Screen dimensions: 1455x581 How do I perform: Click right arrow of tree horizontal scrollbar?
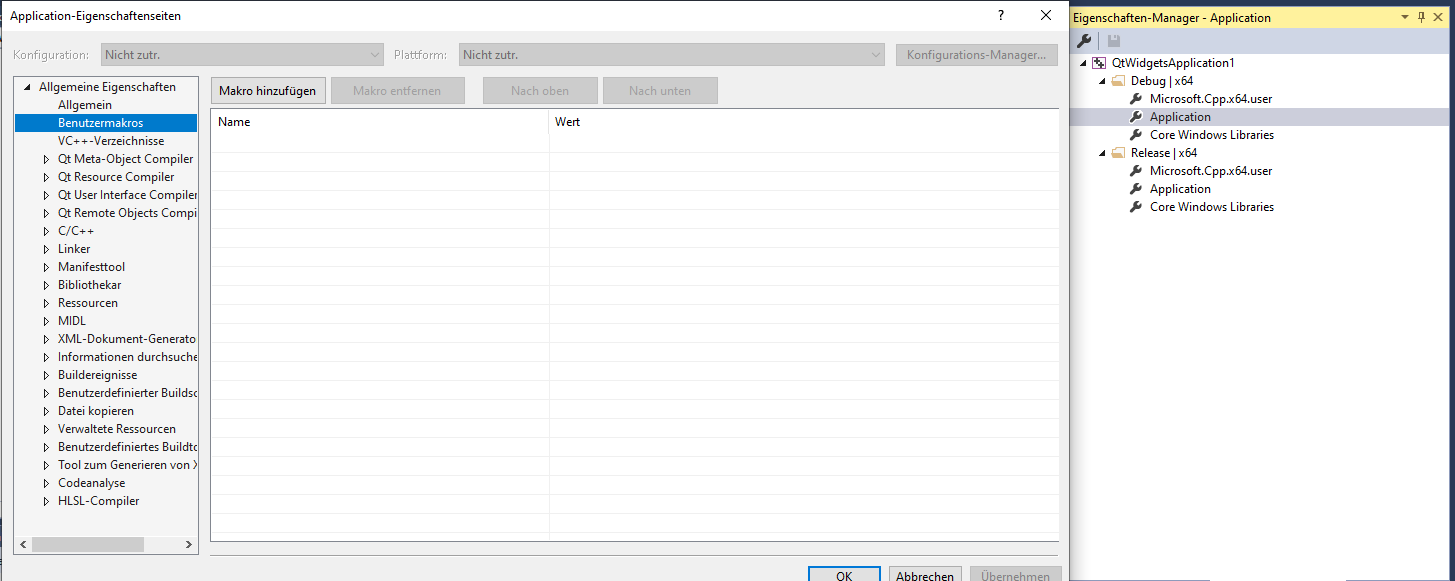tap(189, 545)
